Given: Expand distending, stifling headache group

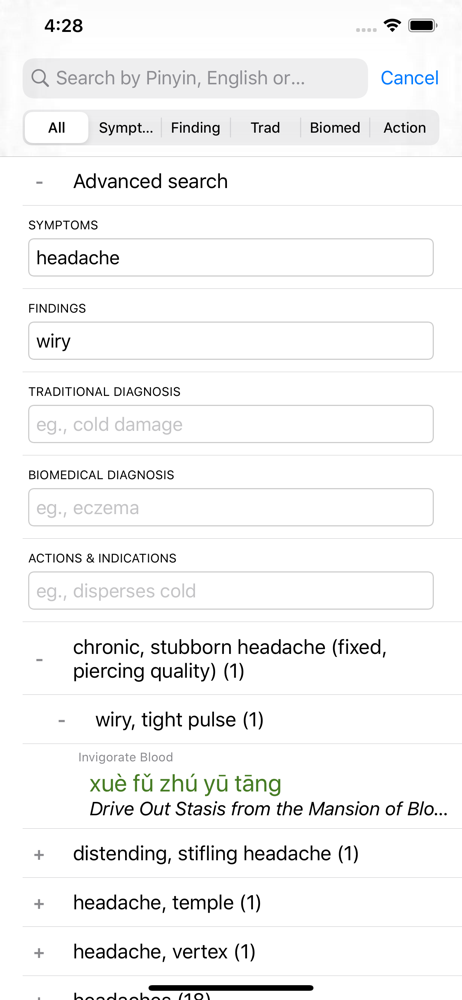Looking at the screenshot, I should click(39, 854).
